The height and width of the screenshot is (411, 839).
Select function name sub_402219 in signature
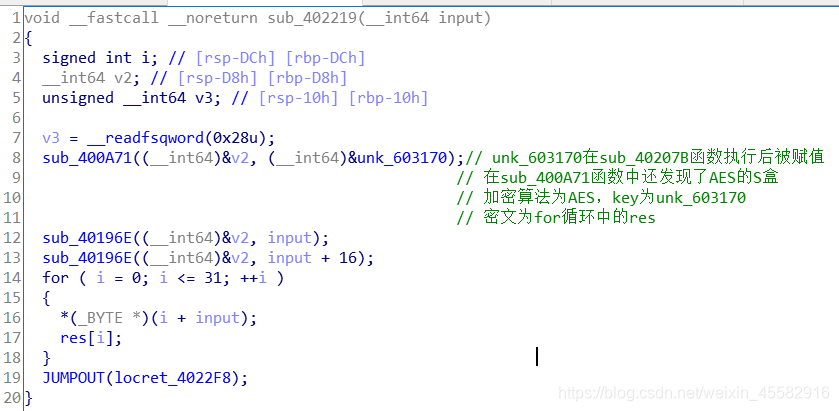[313, 18]
